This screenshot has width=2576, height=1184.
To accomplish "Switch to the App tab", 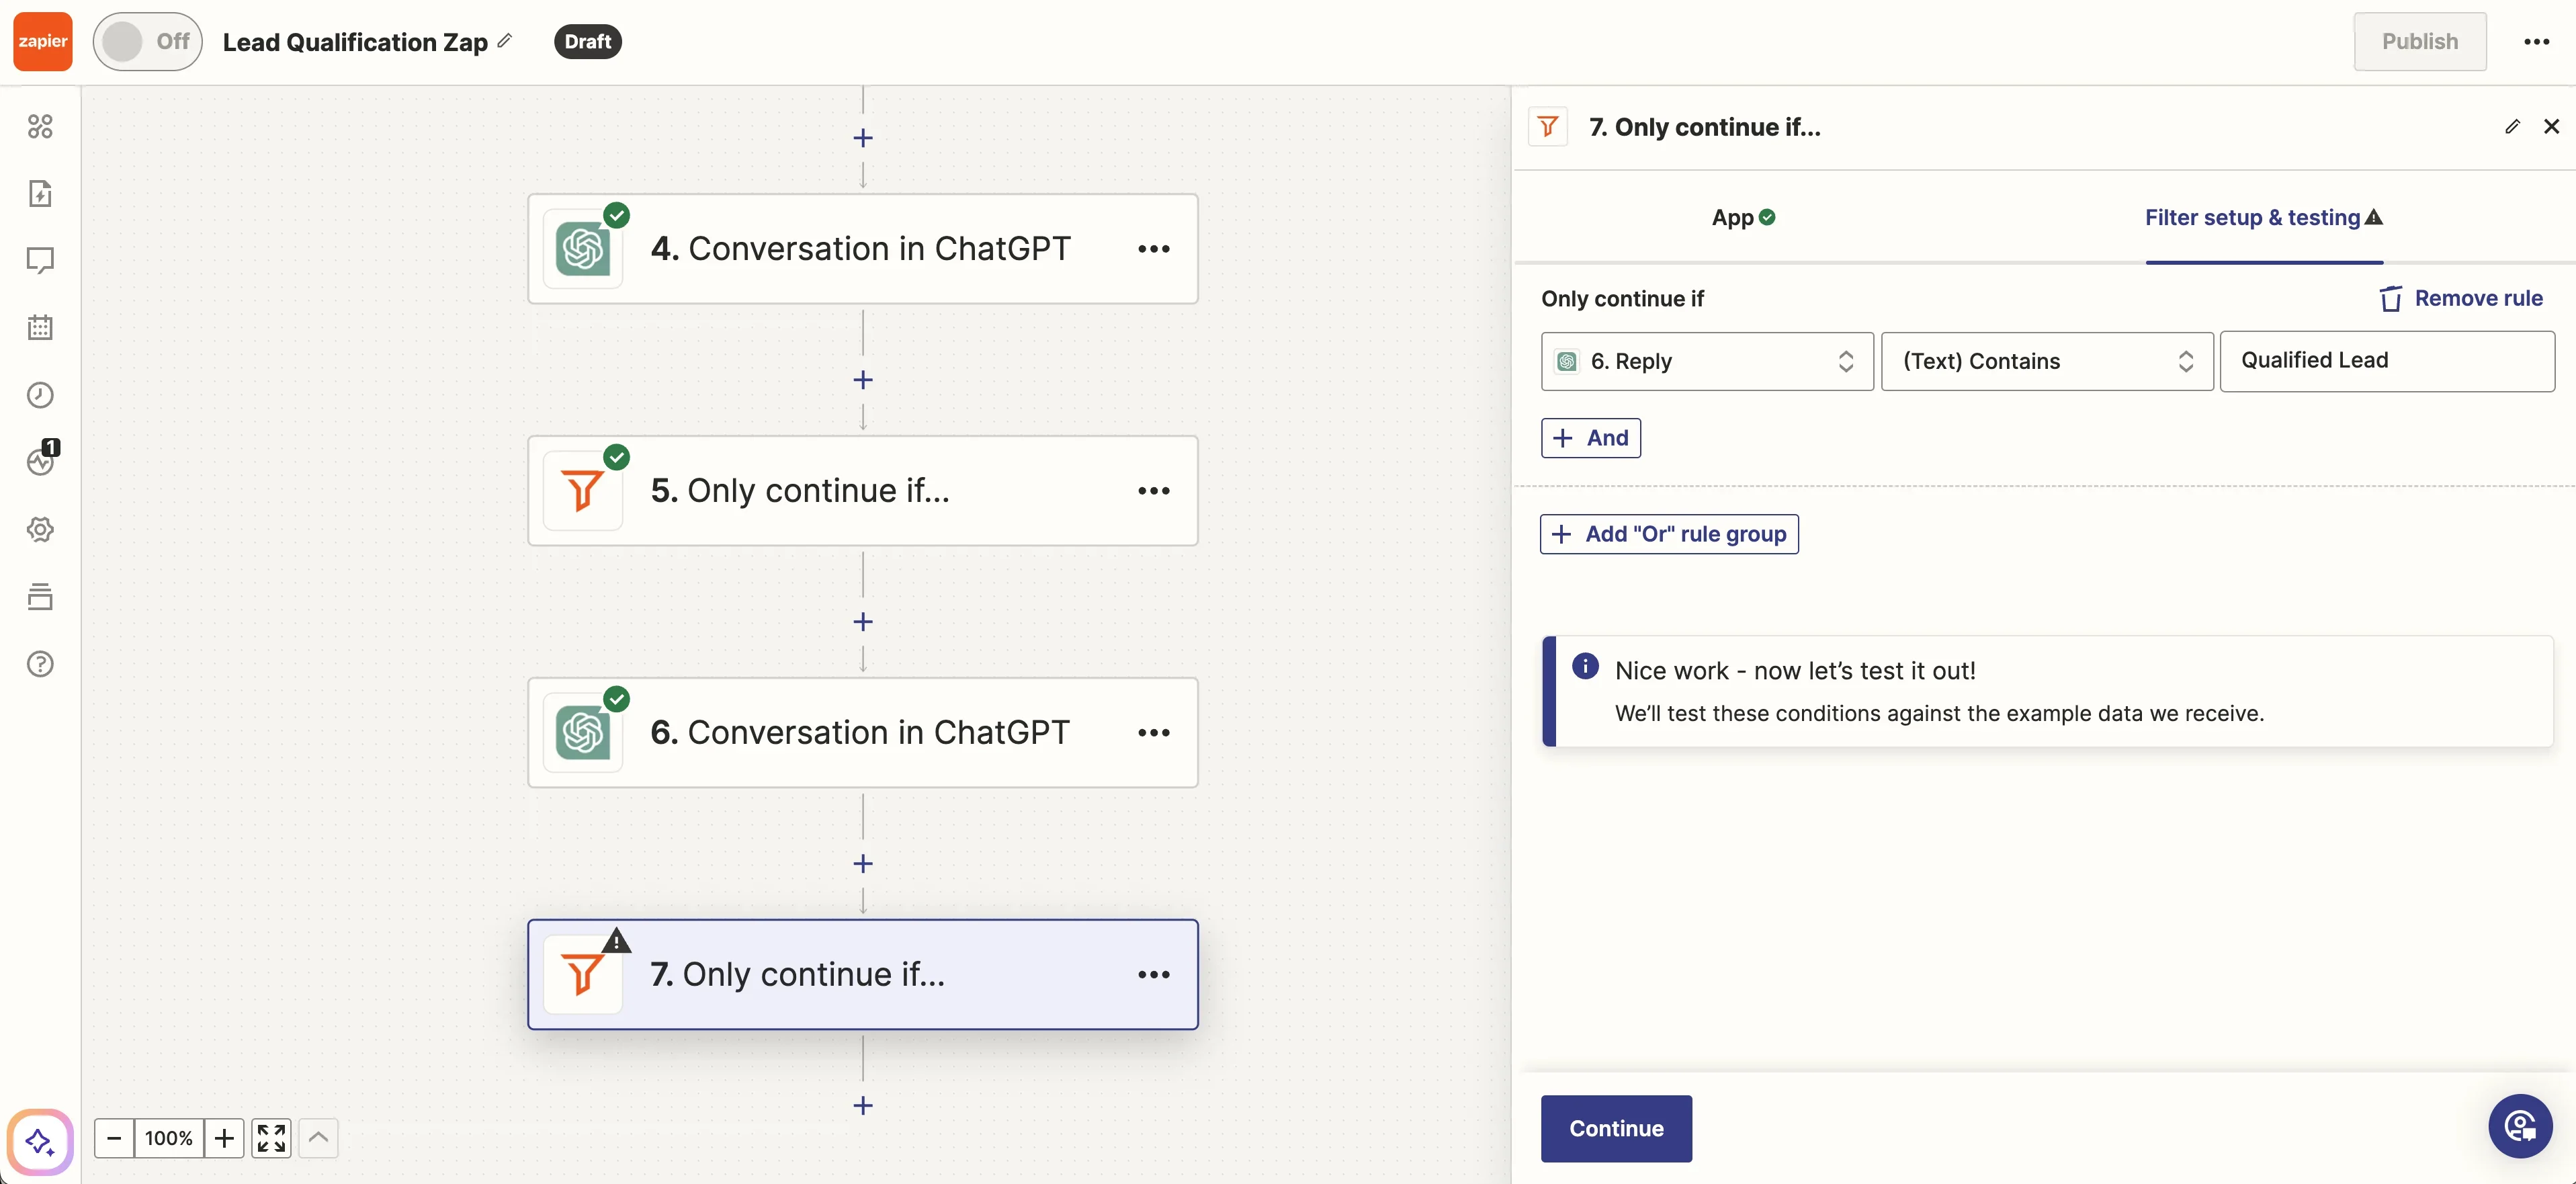I will (1742, 217).
